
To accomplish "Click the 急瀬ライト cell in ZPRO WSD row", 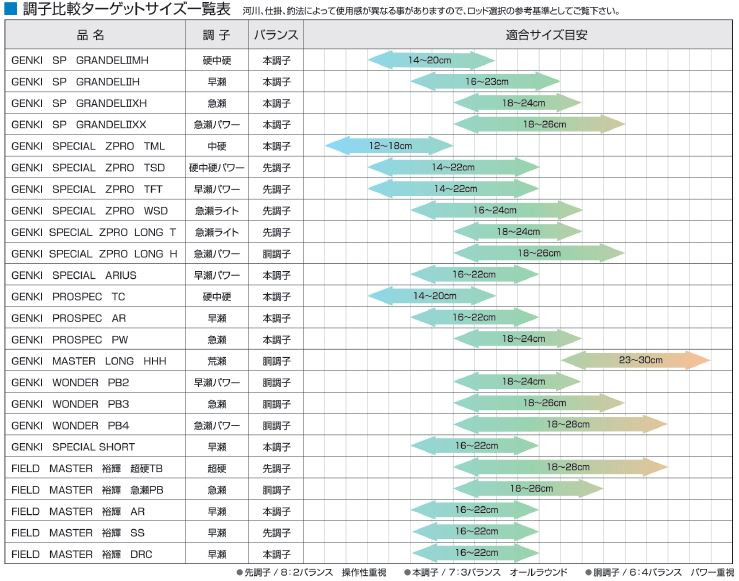I will pos(217,211).
